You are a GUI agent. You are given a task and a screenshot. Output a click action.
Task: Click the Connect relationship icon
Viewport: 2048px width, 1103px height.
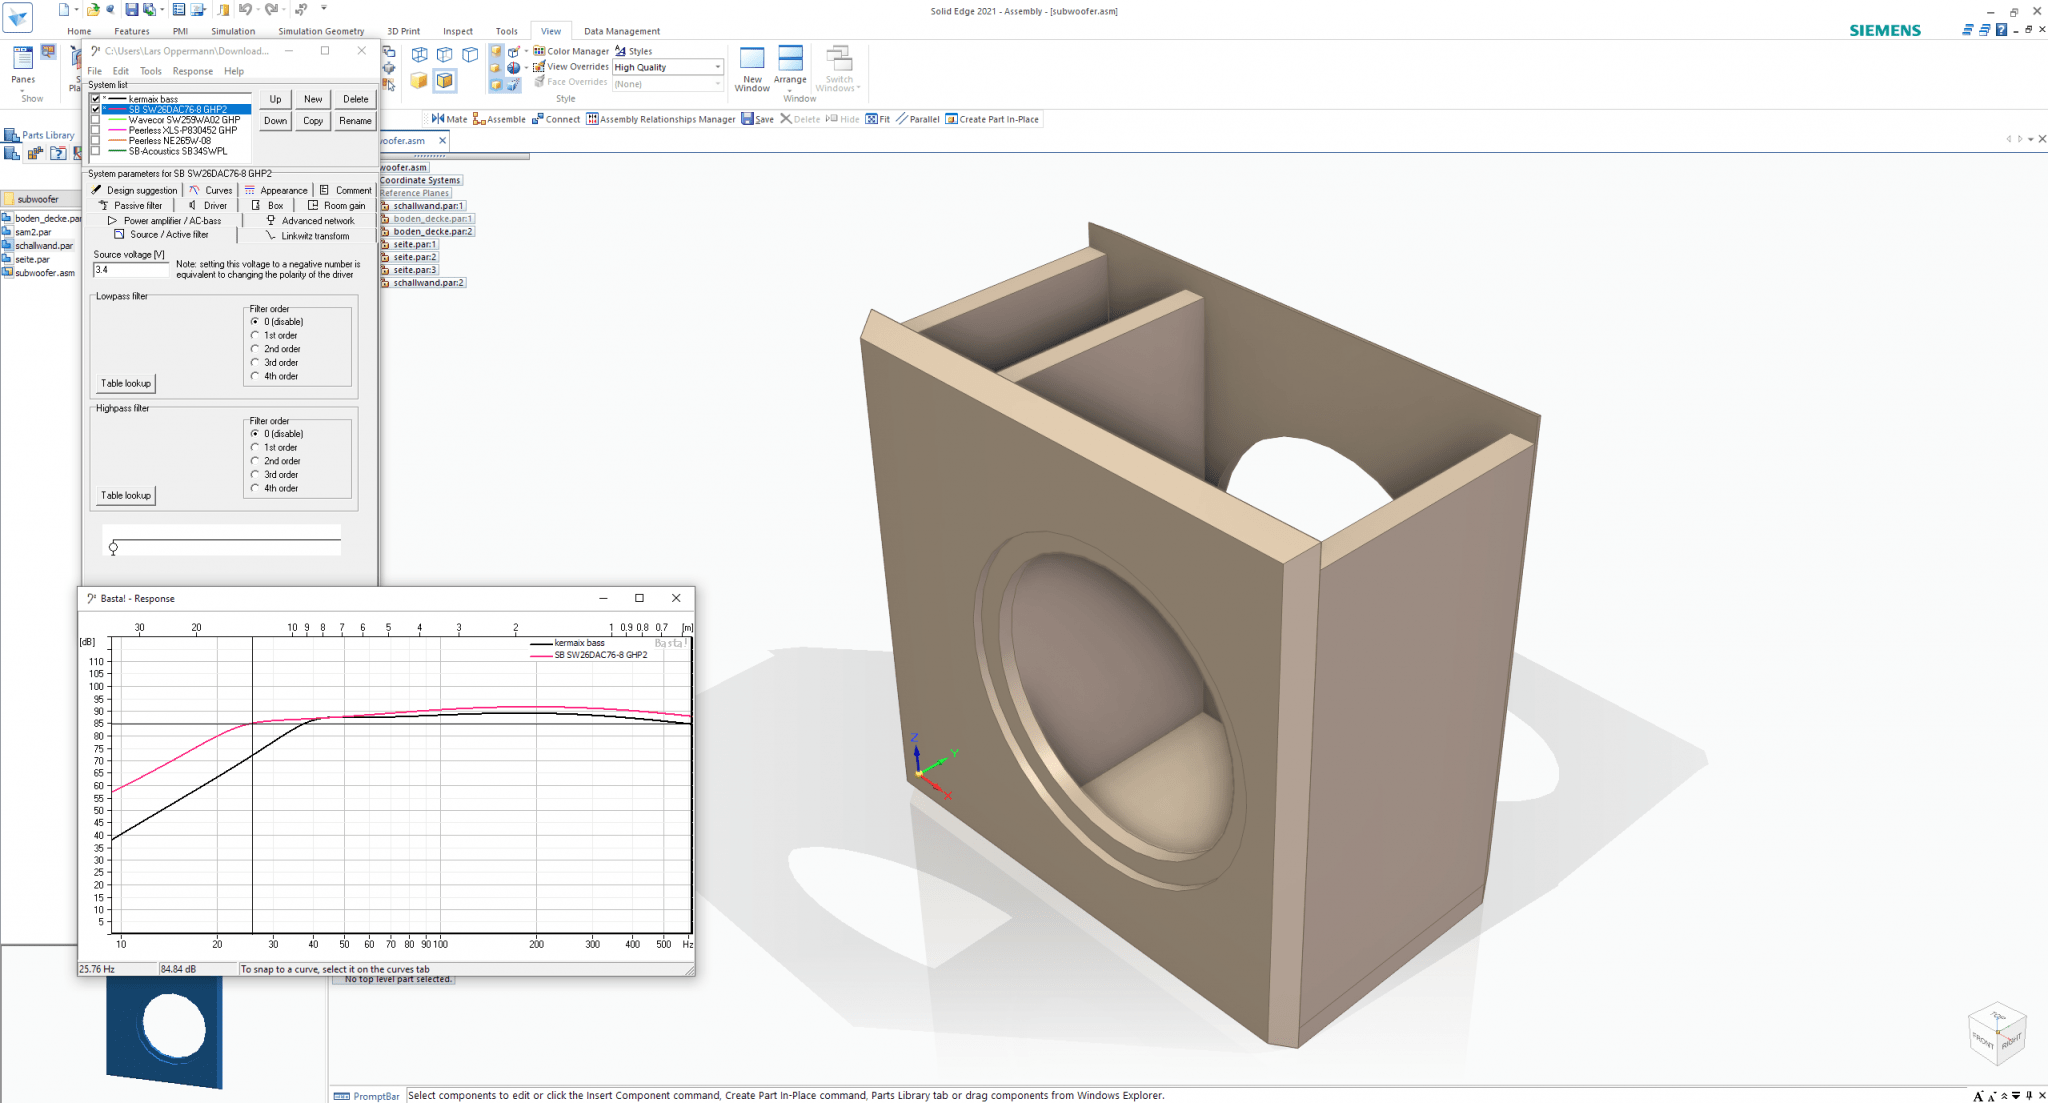pyautogui.click(x=538, y=119)
